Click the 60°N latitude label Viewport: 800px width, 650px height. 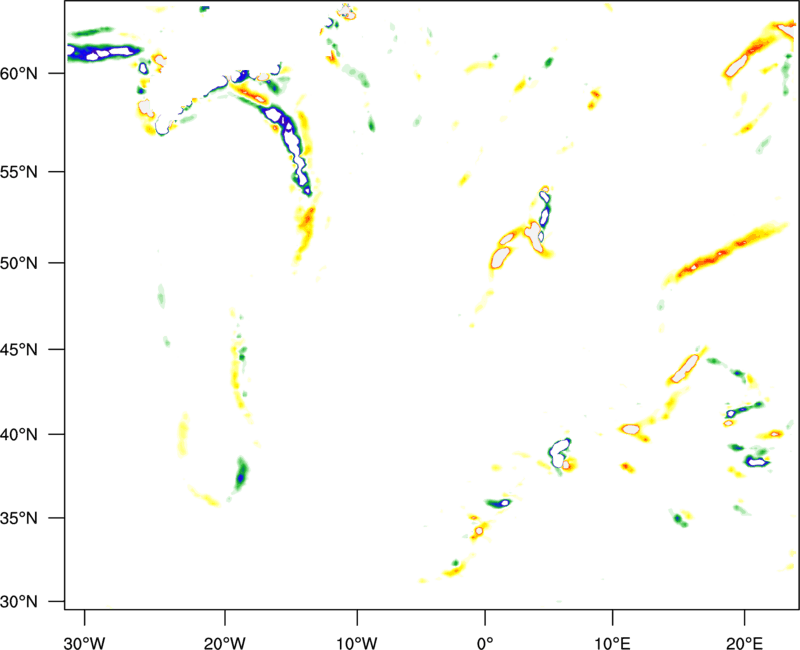click(x=19, y=74)
